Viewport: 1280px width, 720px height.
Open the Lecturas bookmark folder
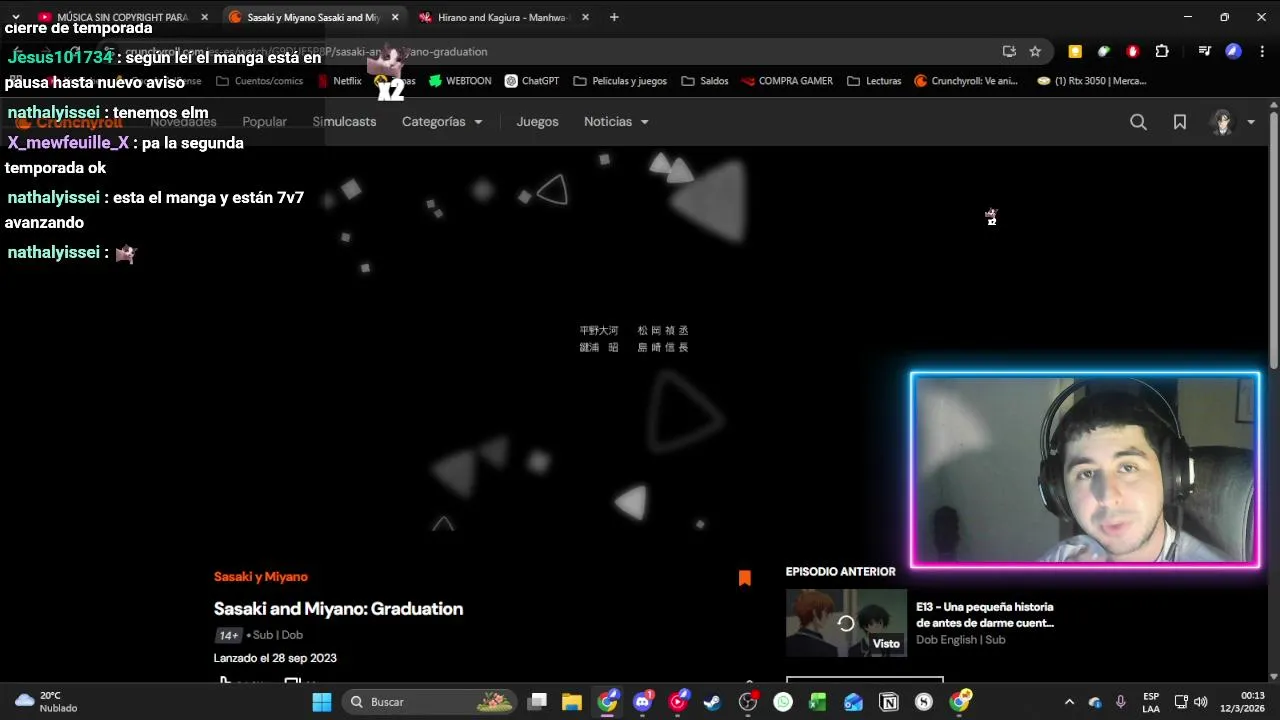(x=874, y=81)
